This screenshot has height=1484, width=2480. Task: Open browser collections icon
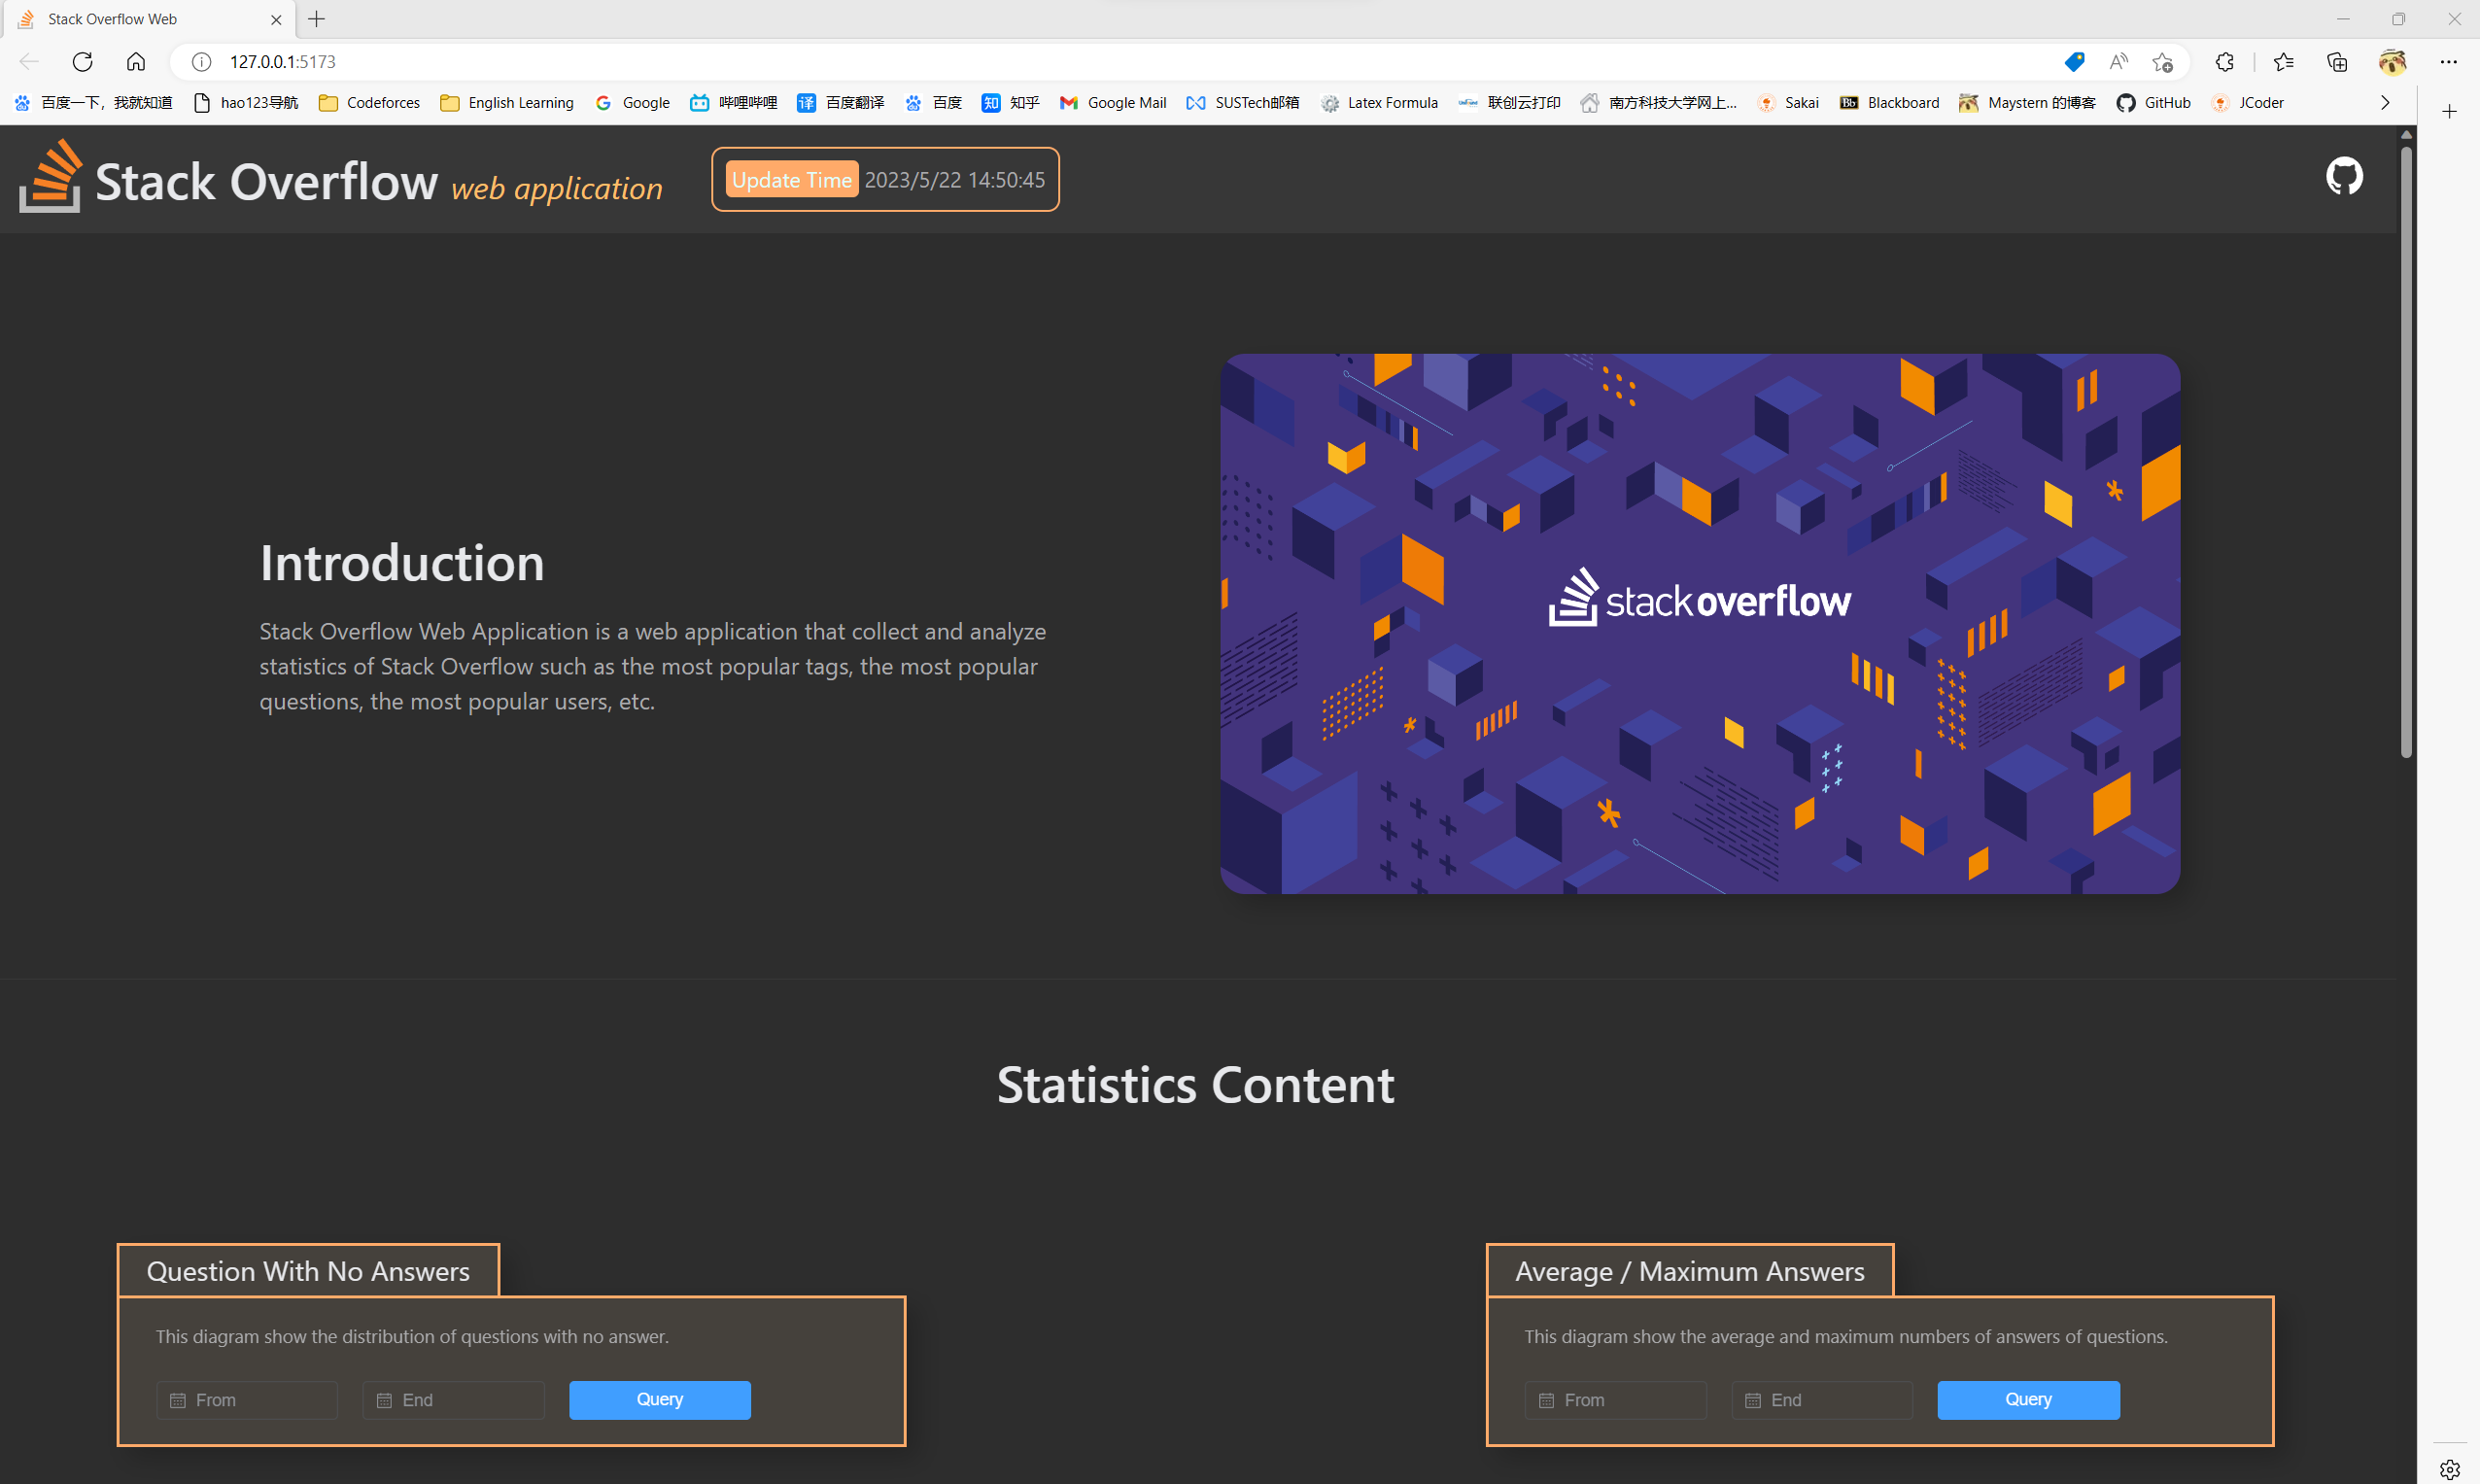click(2337, 62)
